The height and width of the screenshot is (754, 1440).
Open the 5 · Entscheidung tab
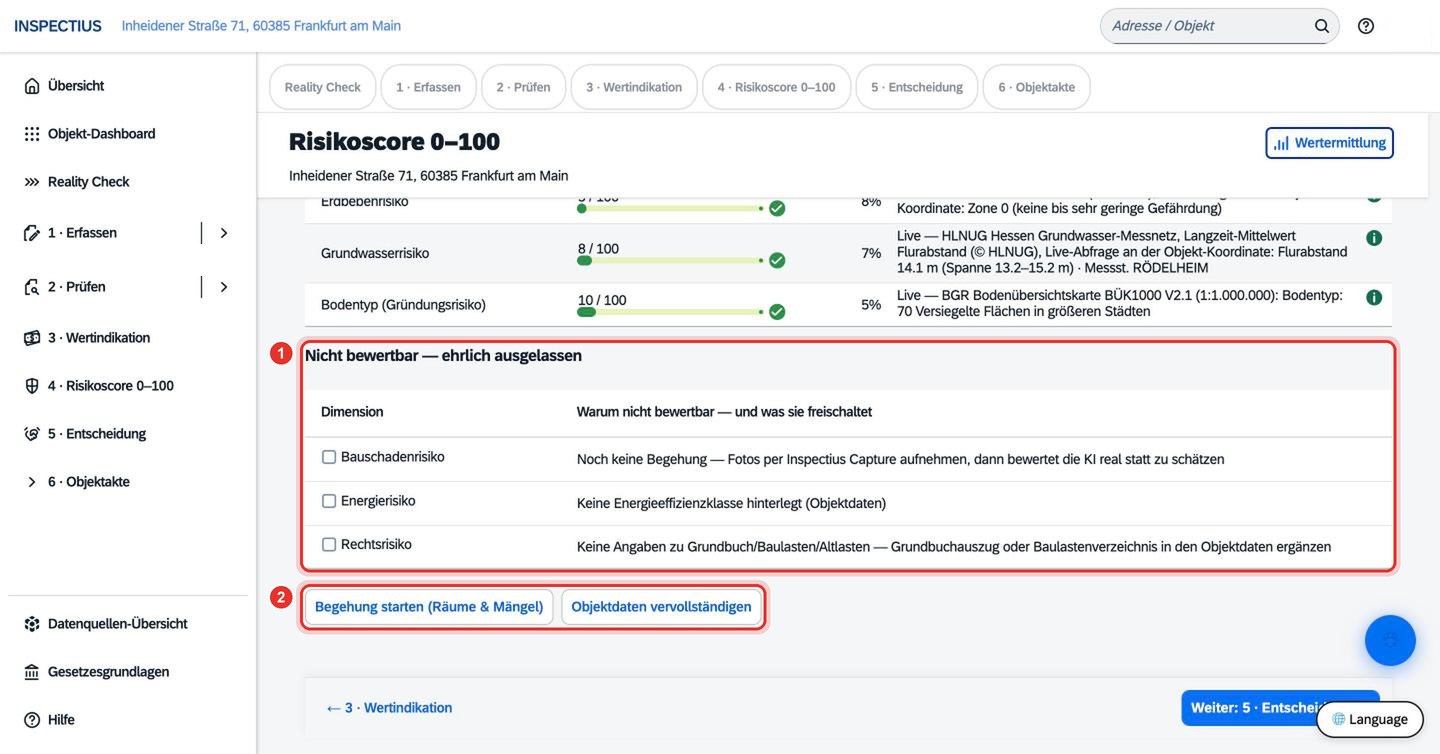click(917, 87)
